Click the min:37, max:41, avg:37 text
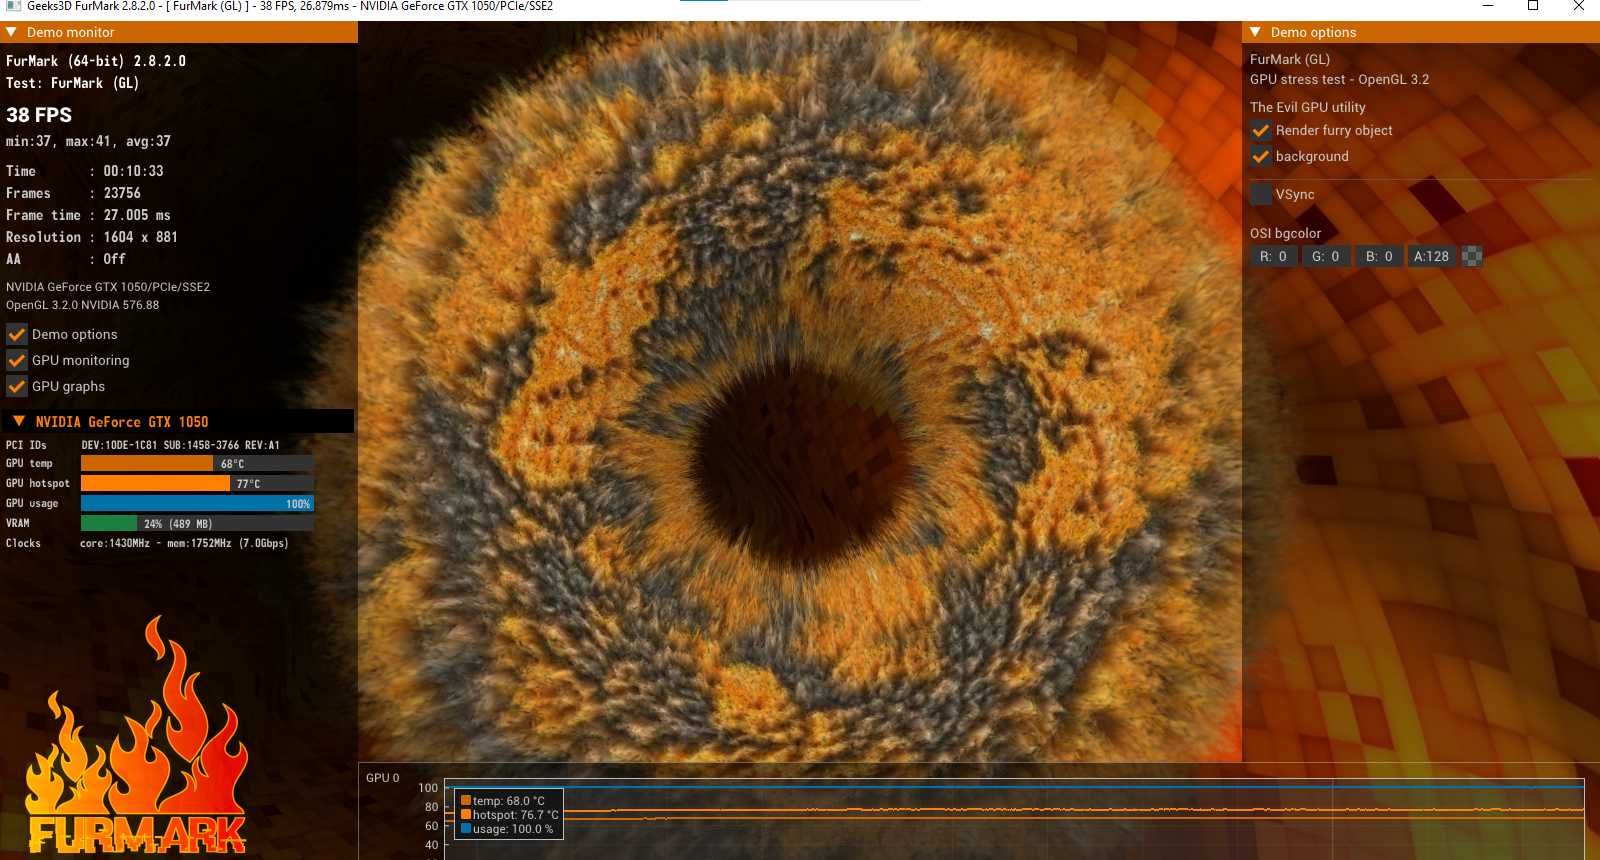 pyautogui.click(x=88, y=141)
